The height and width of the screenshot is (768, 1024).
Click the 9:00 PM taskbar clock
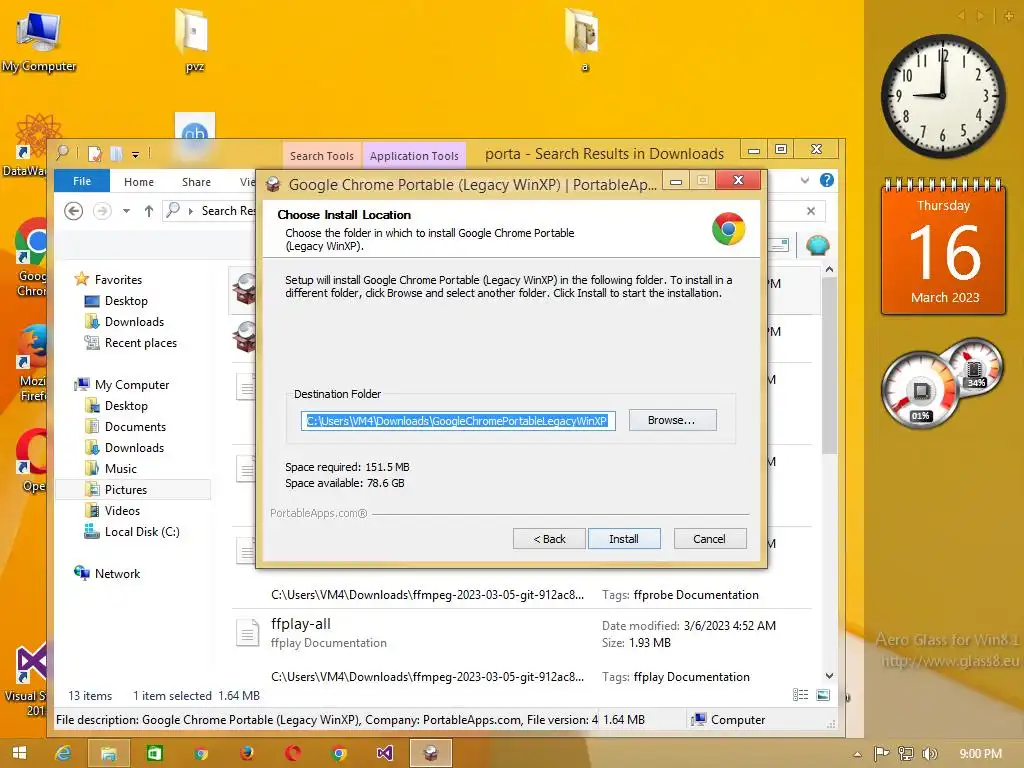pyautogui.click(x=980, y=754)
